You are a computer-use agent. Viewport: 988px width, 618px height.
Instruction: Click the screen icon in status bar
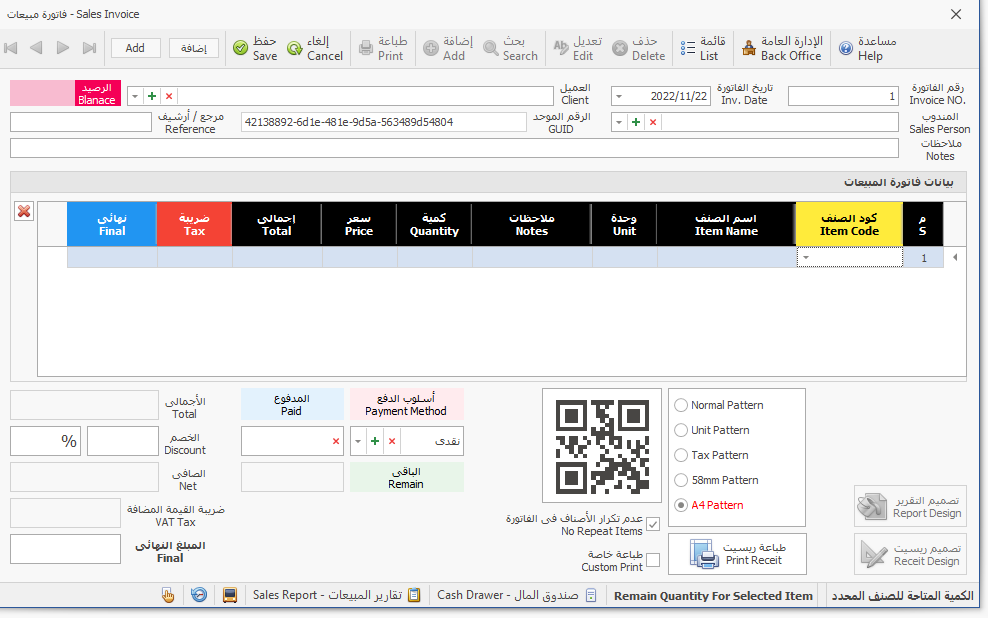[x=230, y=595]
